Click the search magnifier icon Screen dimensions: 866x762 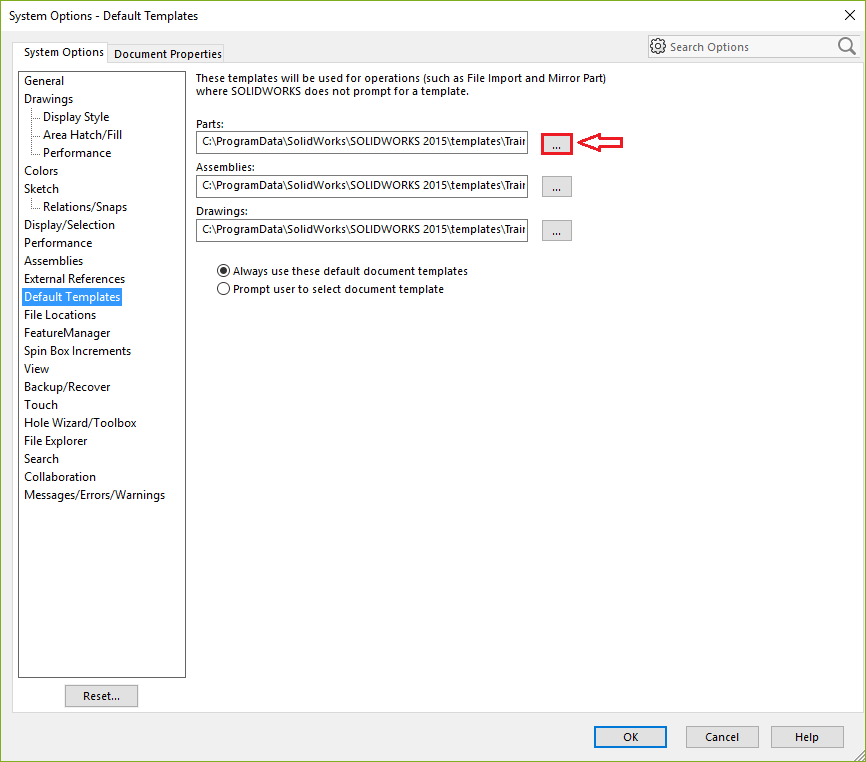pyautogui.click(x=846, y=46)
